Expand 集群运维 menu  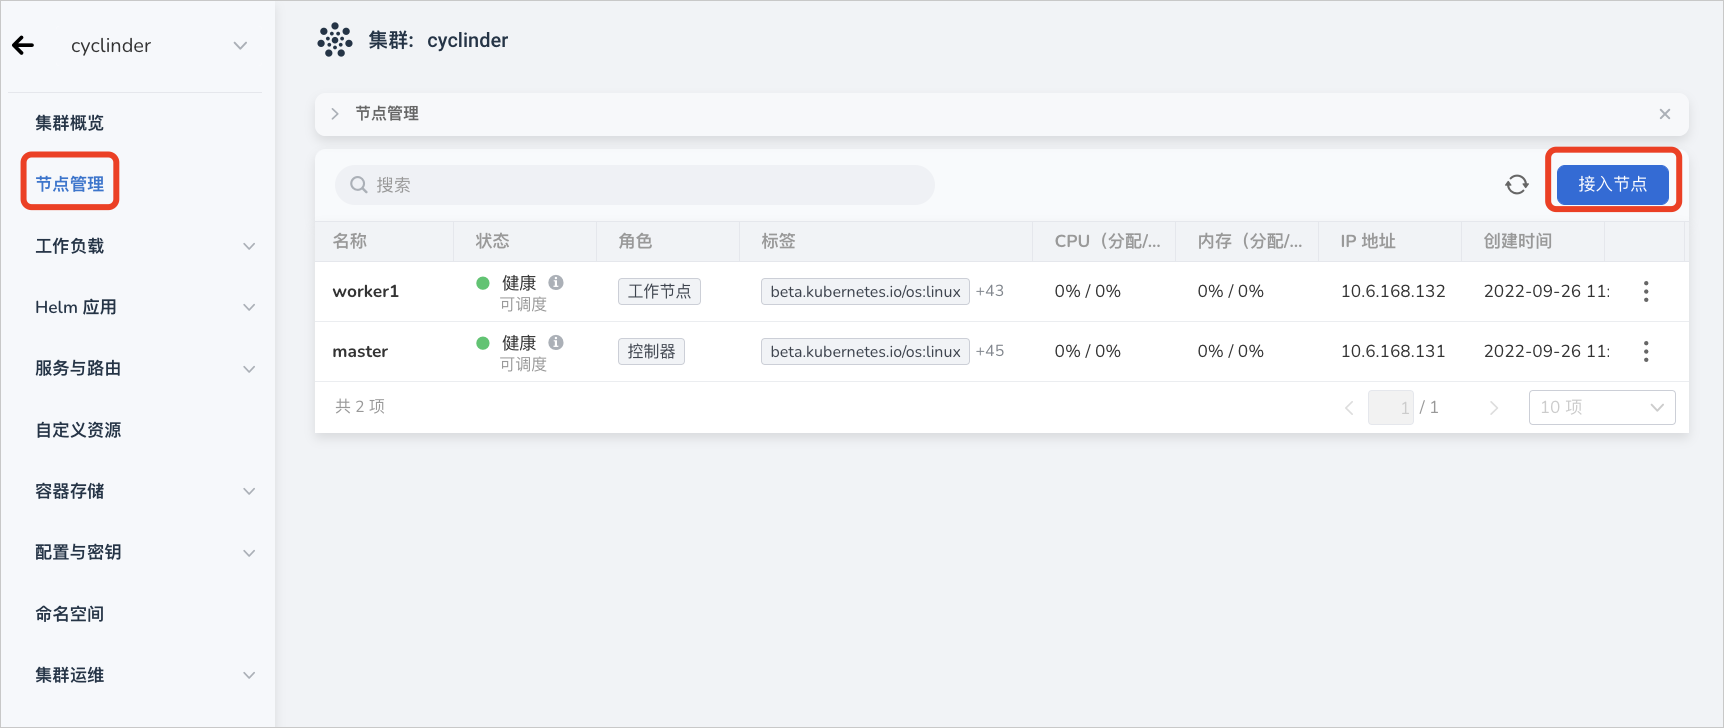[x=249, y=675]
